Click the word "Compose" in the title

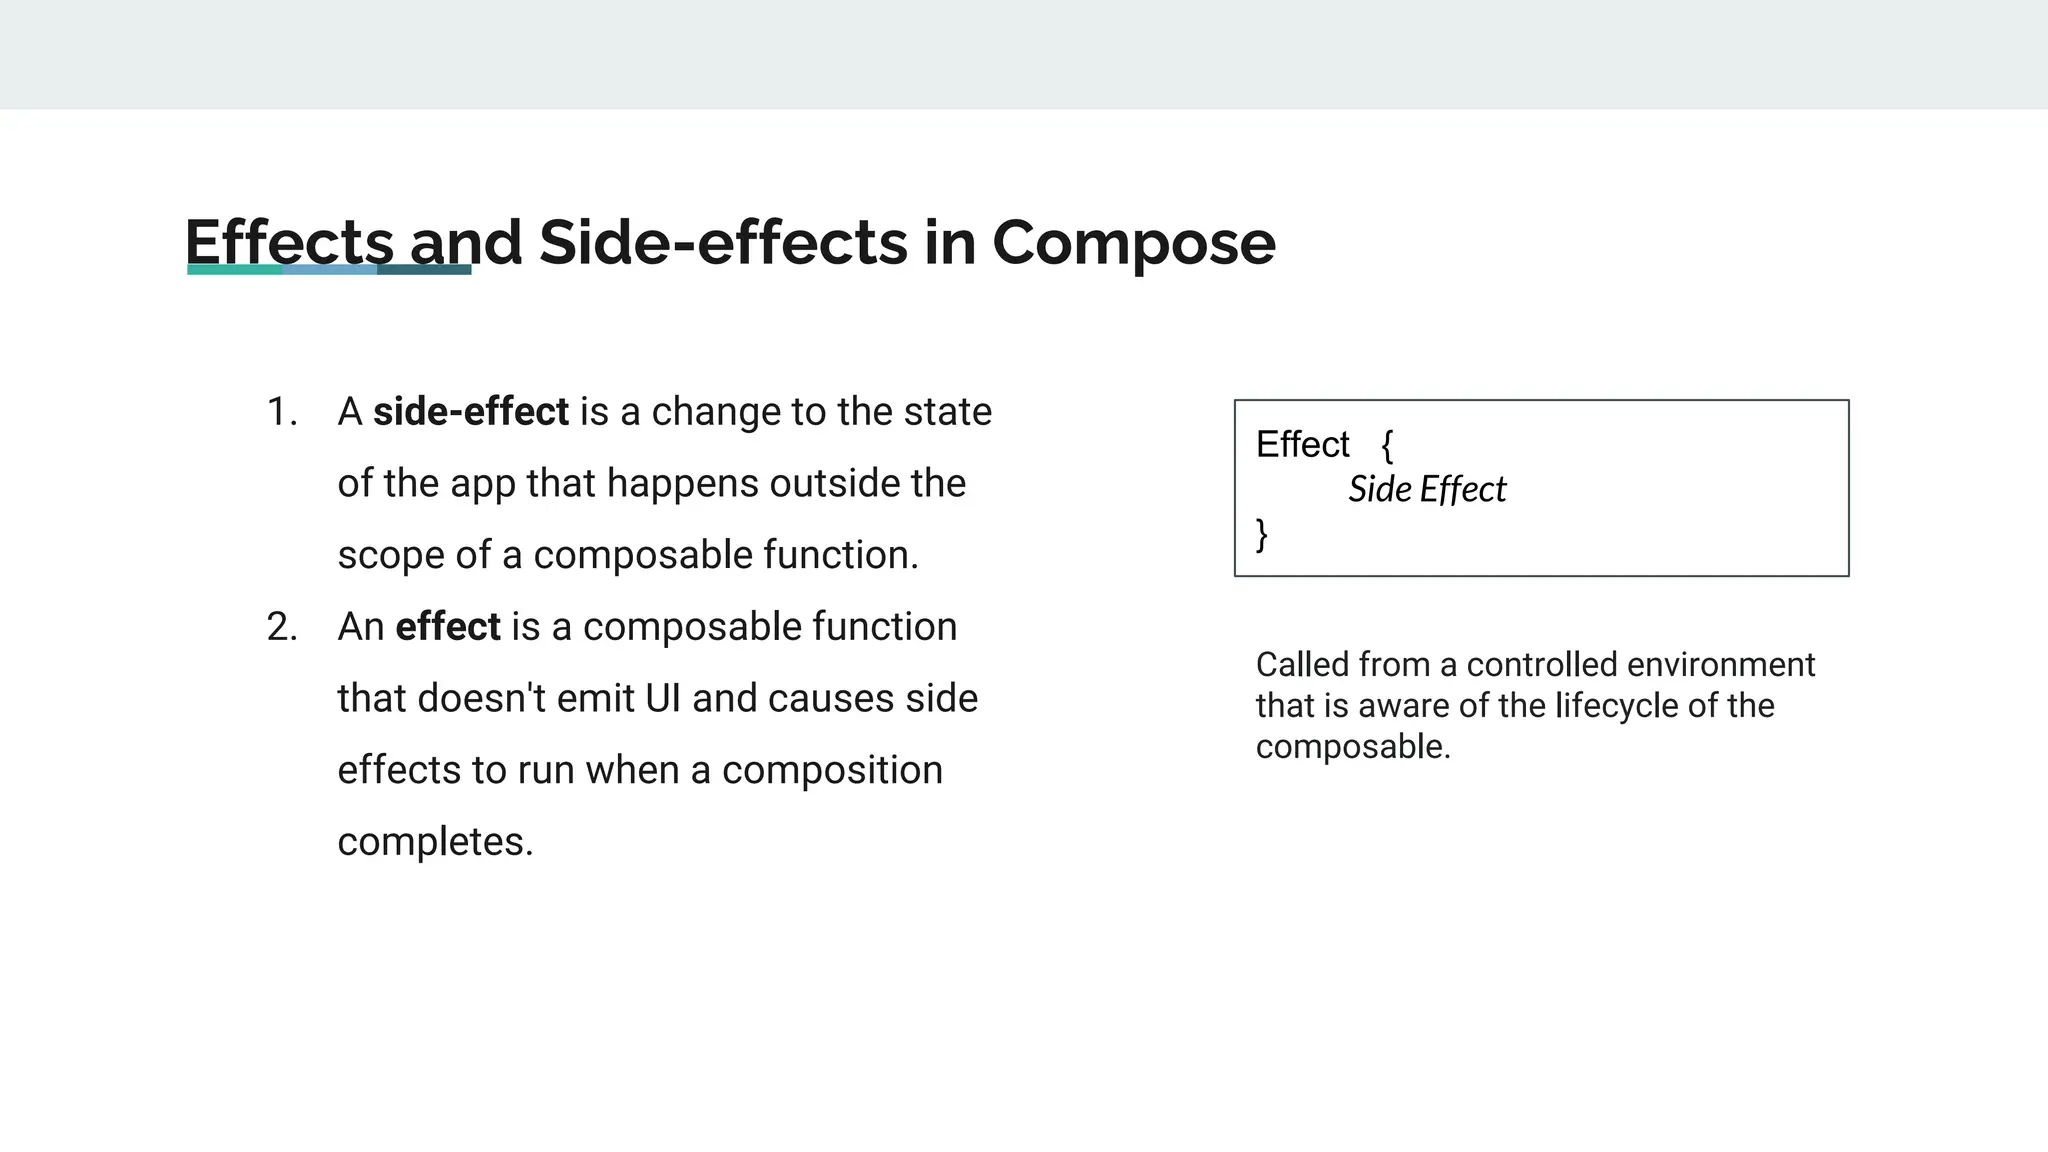tap(1133, 242)
